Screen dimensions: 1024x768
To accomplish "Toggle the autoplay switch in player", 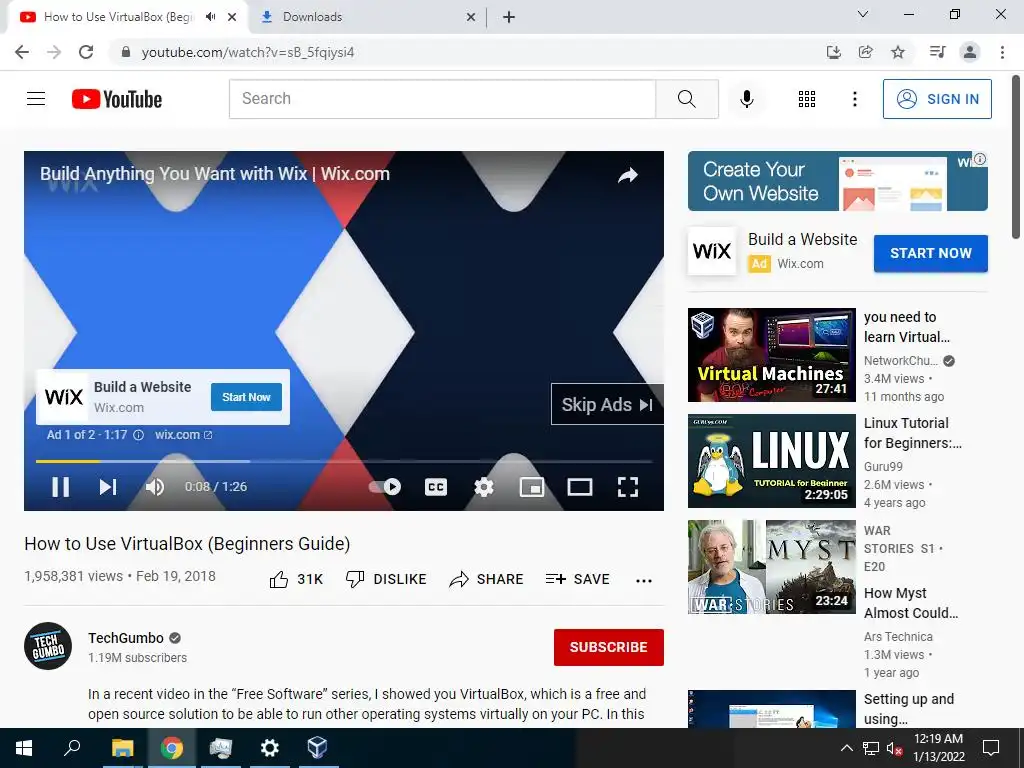I will click(385, 487).
